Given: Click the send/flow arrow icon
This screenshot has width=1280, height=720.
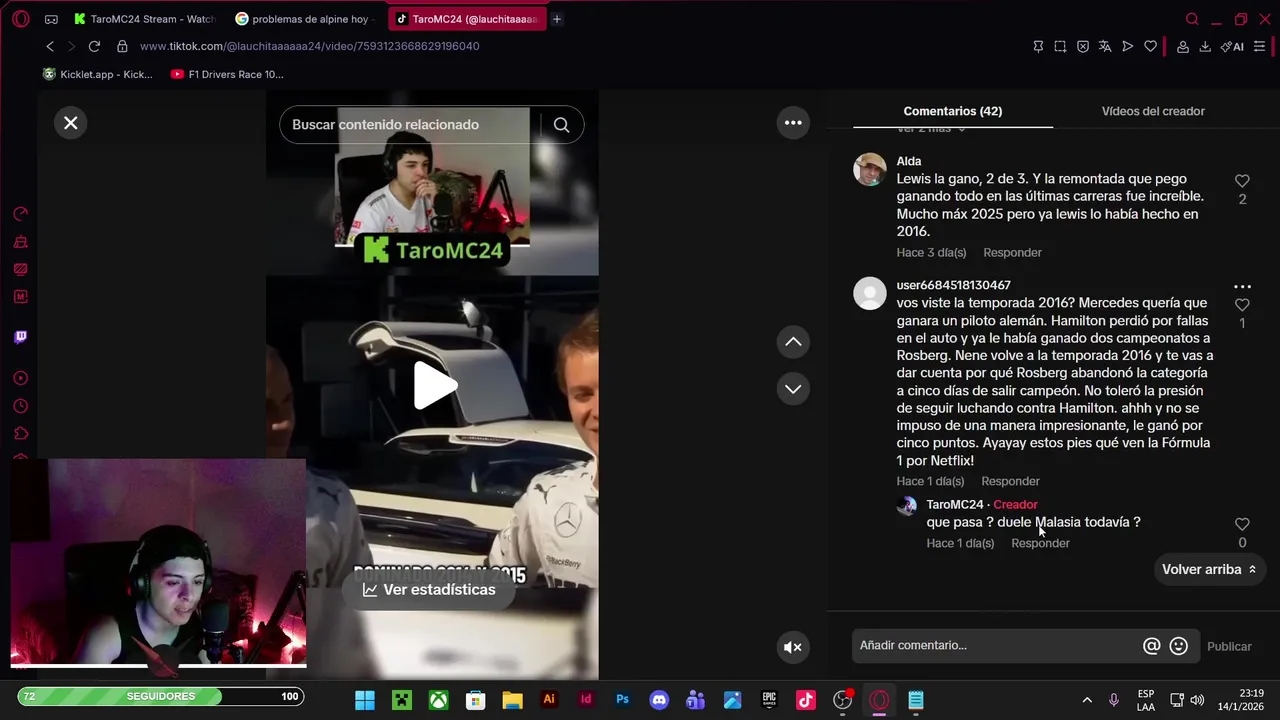Looking at the screenshot, I should (1128, 46).
